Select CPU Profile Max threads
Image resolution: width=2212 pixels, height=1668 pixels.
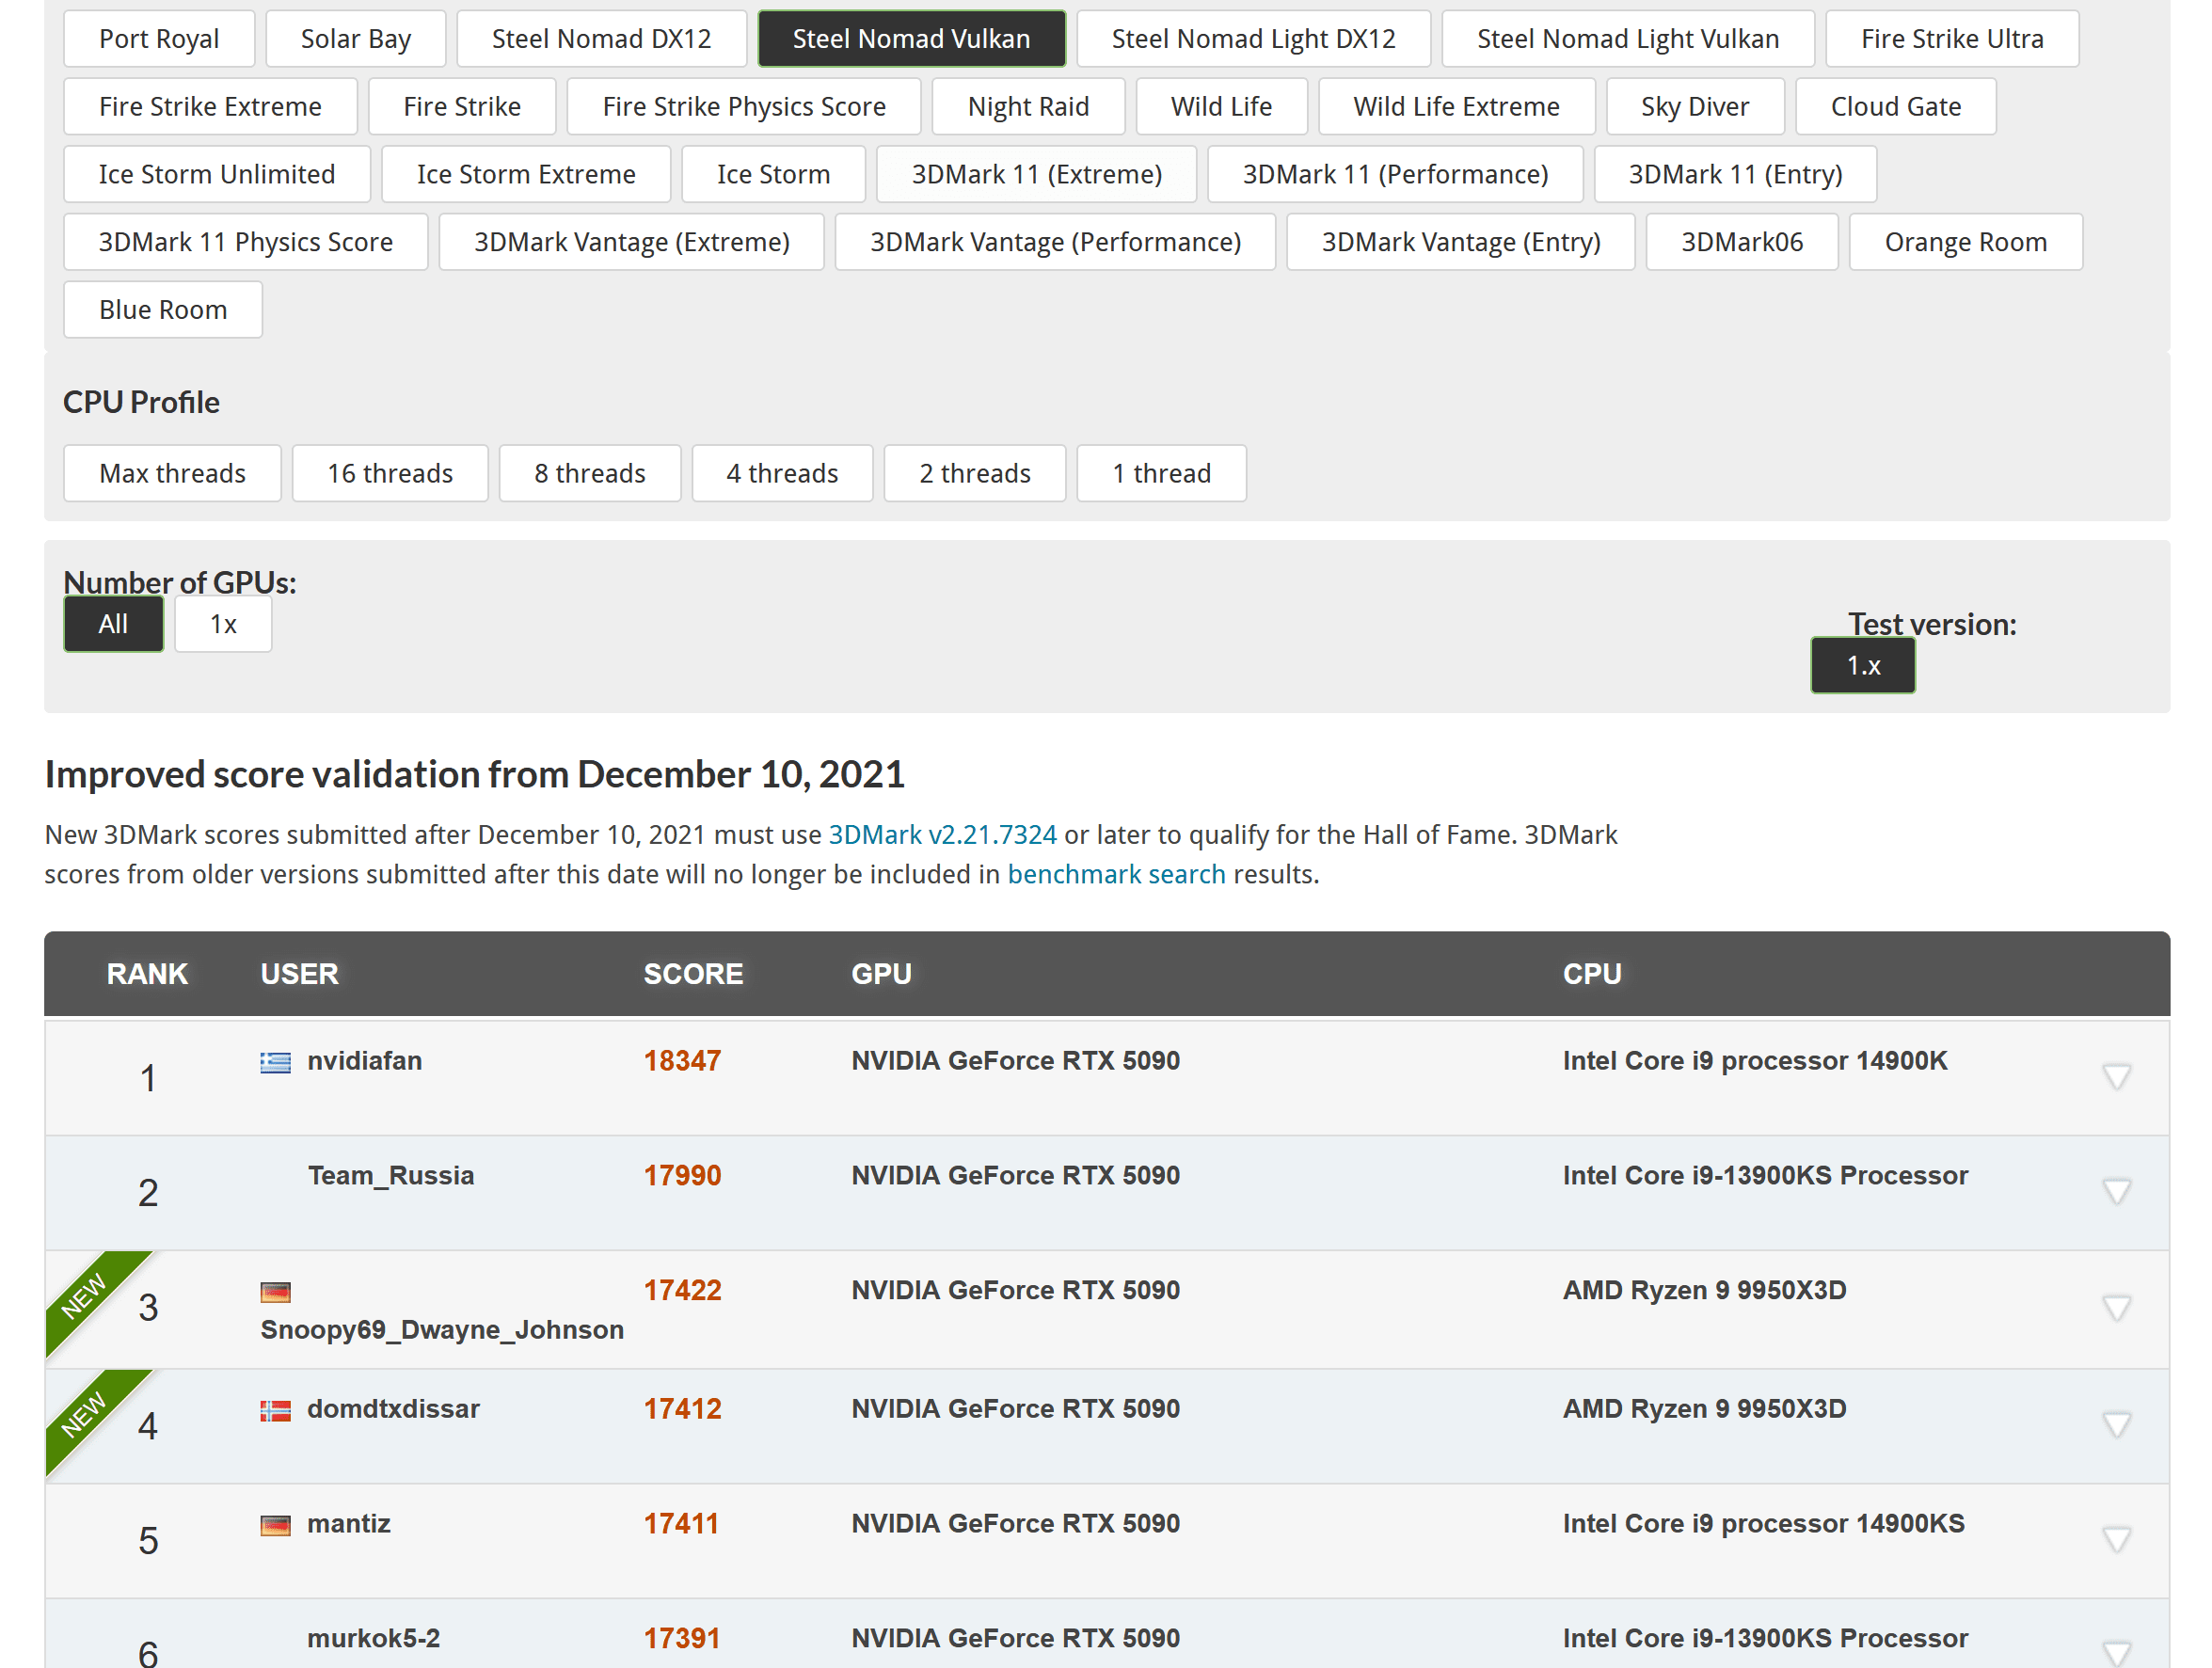(x=172, y=473)
